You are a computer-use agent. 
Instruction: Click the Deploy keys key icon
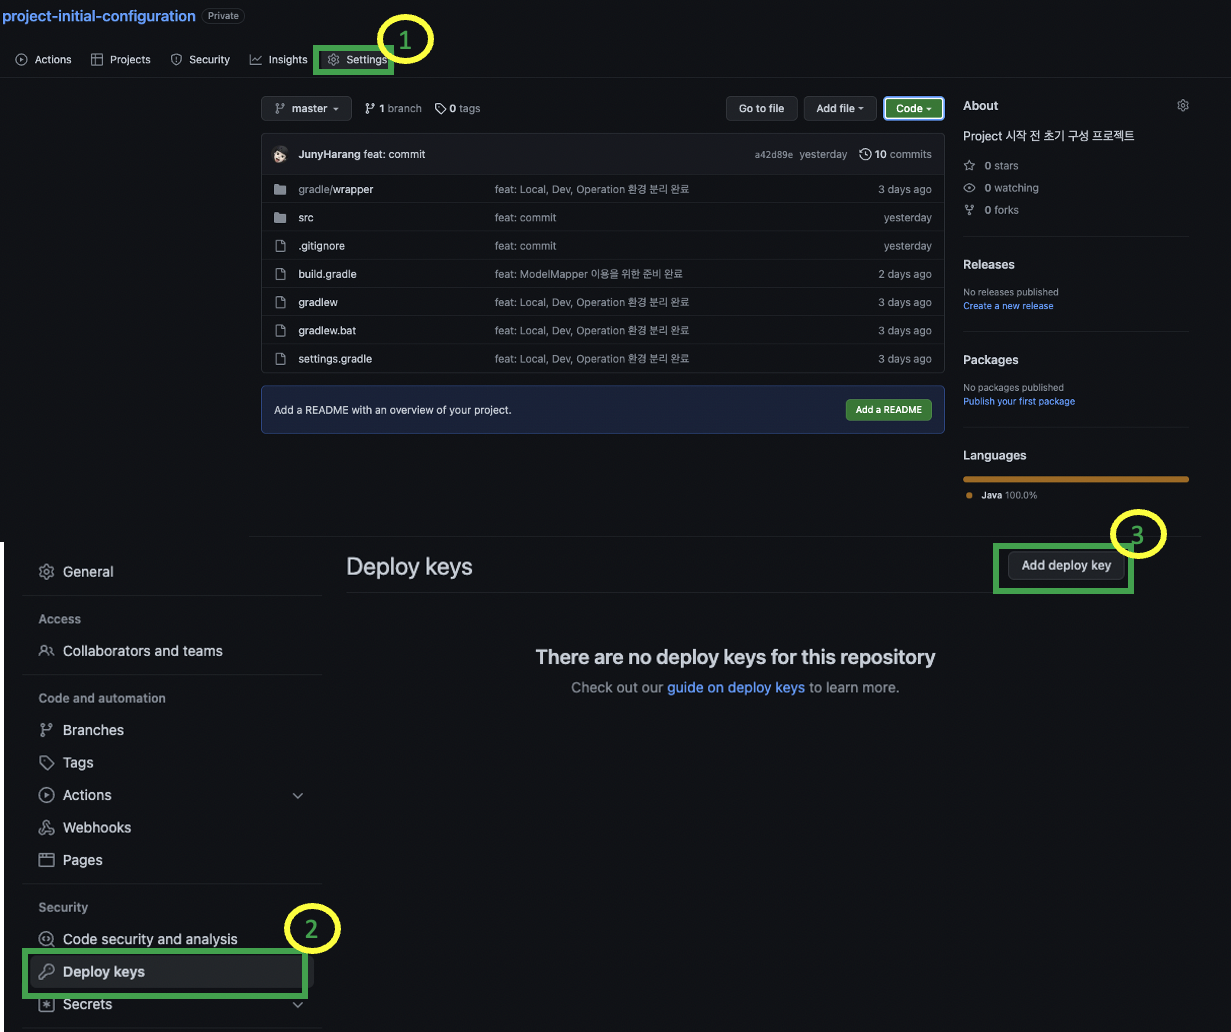click(x=46, y=972)
